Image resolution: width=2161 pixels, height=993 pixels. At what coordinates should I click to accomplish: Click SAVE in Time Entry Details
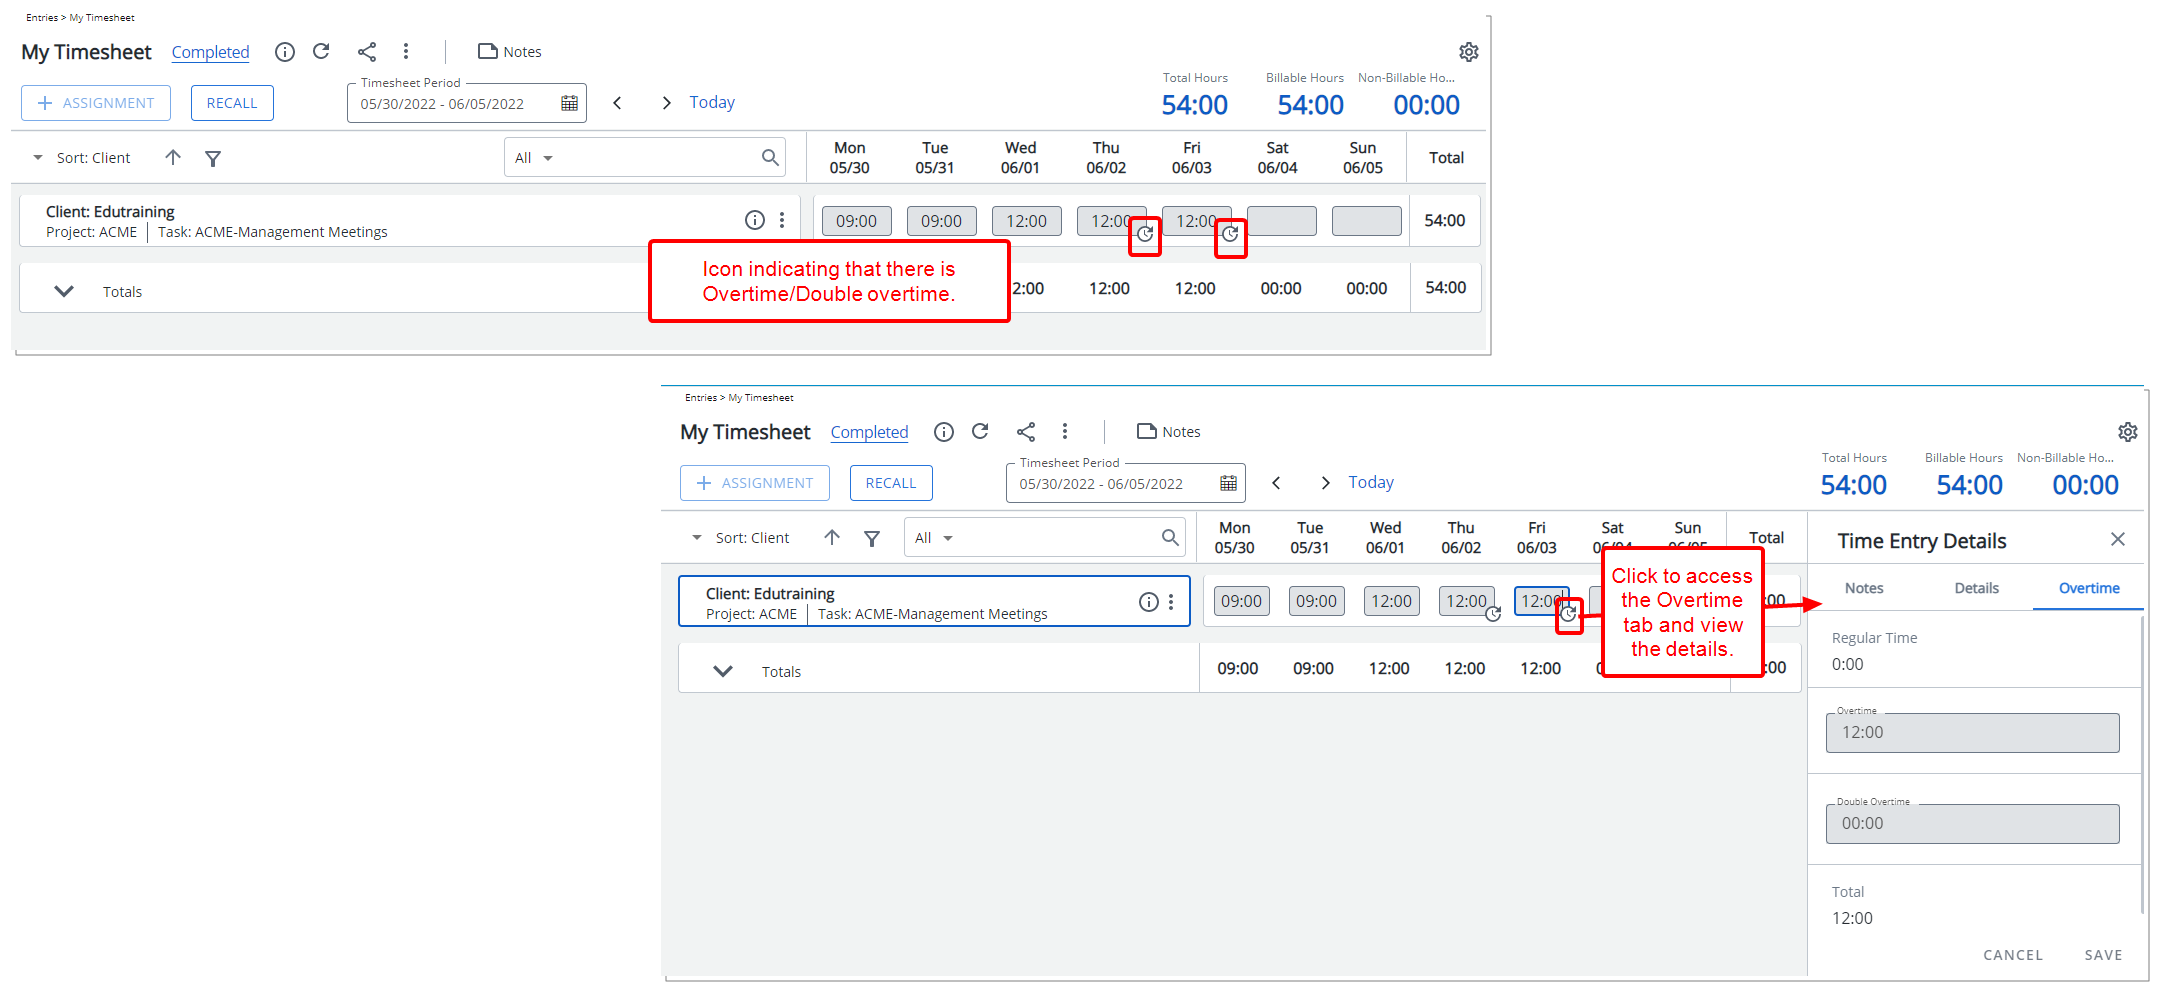[x=2104, y=955]
